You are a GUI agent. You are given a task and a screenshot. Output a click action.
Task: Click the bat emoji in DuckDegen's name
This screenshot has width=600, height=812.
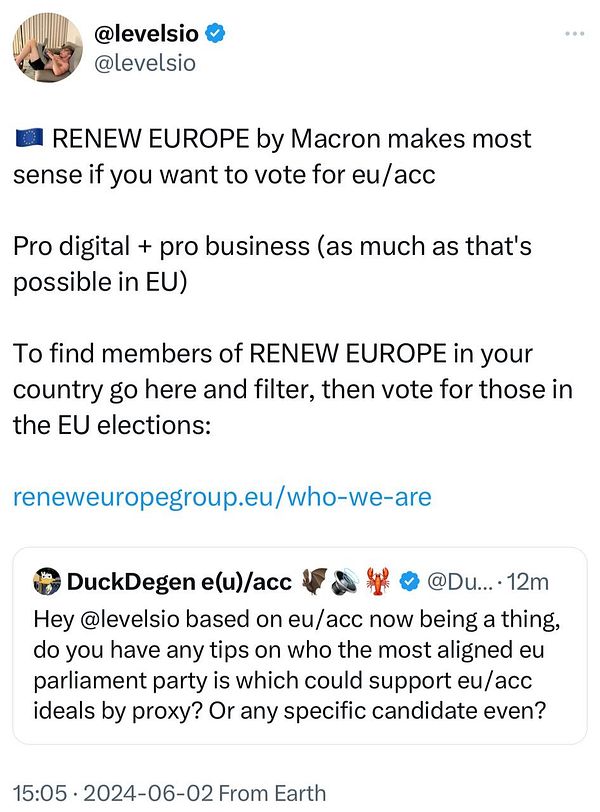point(315,581)
